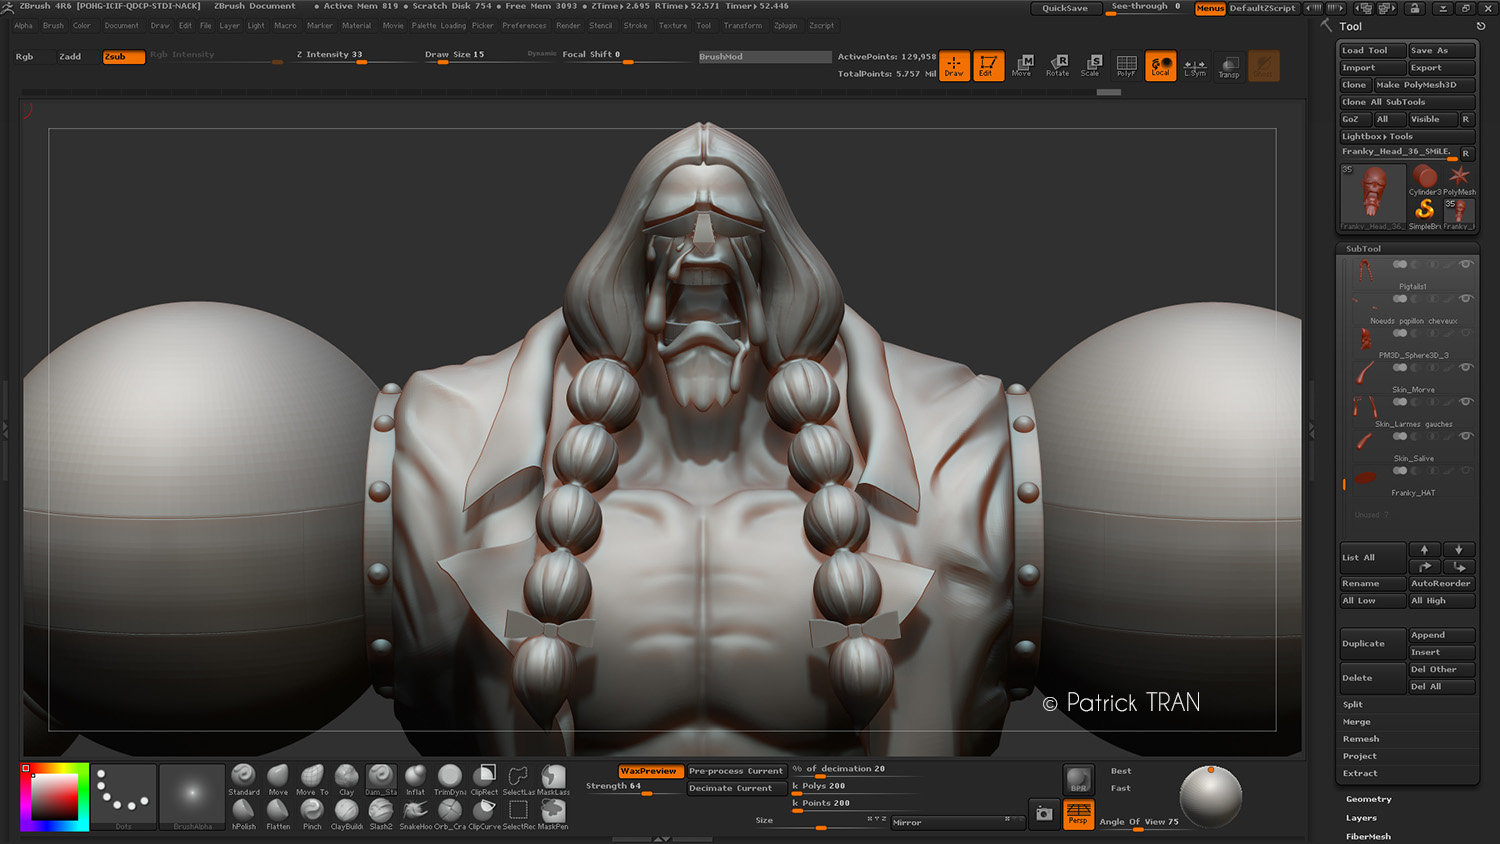This screenshot has height=844, width=1500.
Task: Select the ClipRect brush
Action: pyautogui.click(x=484, y=780)
